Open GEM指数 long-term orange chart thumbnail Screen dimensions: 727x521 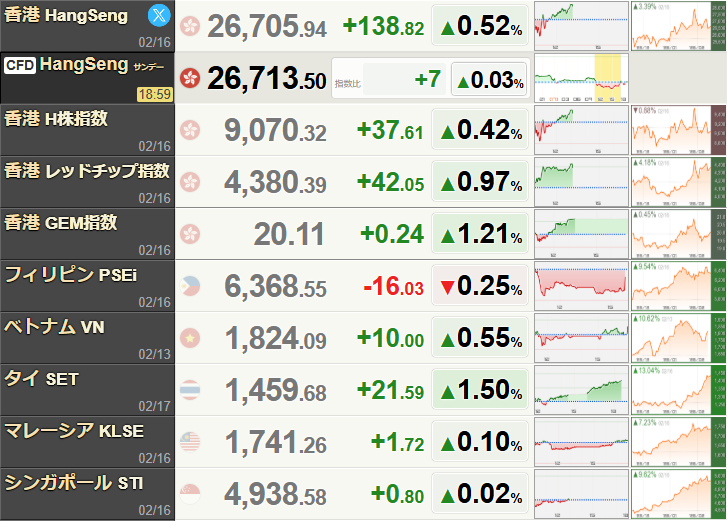click(678, 234)
